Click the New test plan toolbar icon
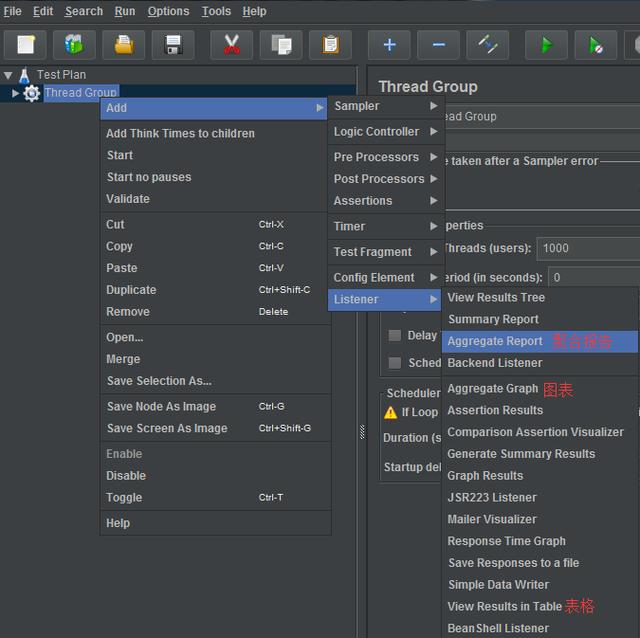The width and height of the screenshot is (640, 638). pyautogui.click(x=26, y=45)
